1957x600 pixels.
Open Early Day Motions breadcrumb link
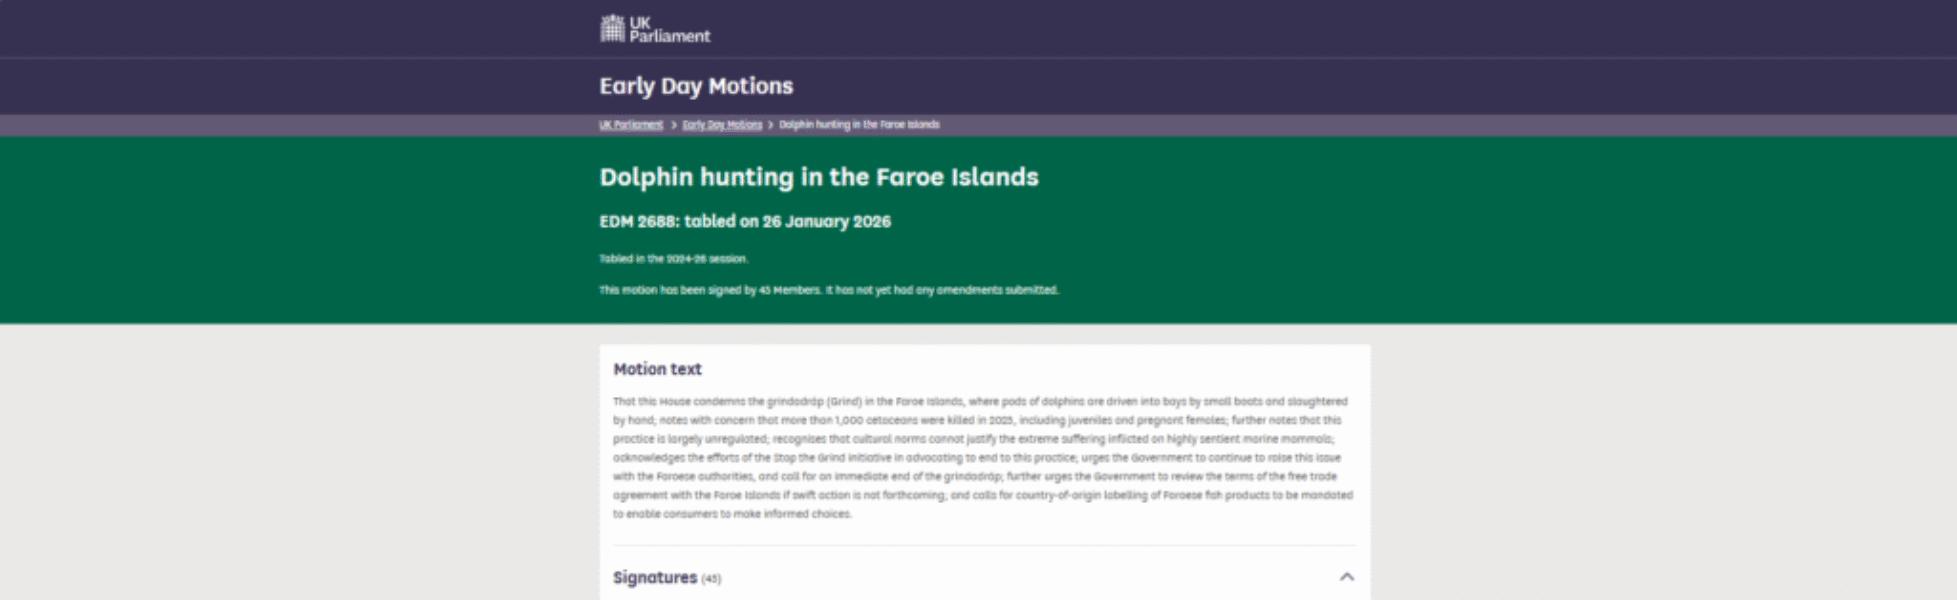pos(722,125)
